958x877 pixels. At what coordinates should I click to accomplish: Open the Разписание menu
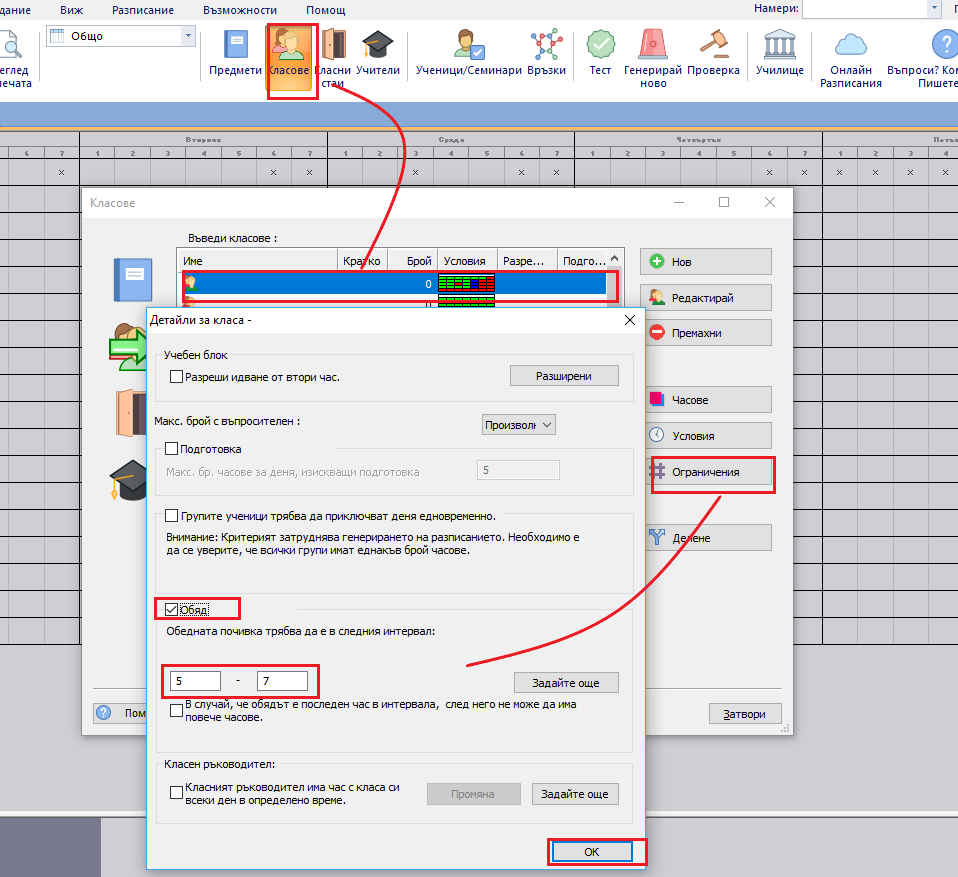tap(144, 10)
